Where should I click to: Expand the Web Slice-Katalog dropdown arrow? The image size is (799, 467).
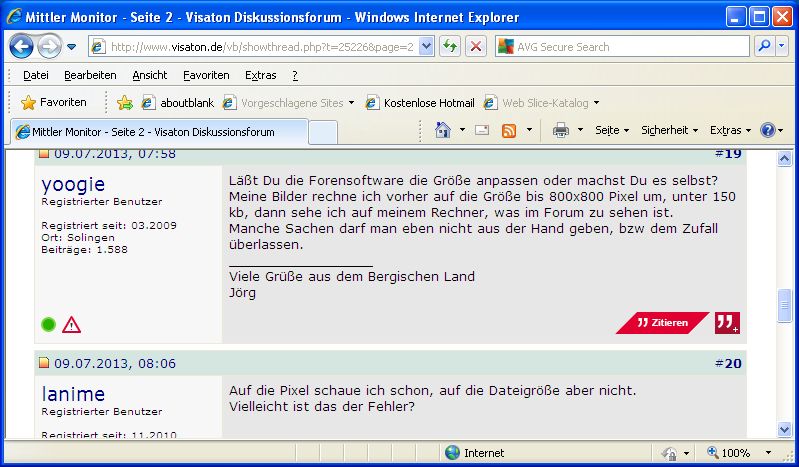click(x=596, y=103)
